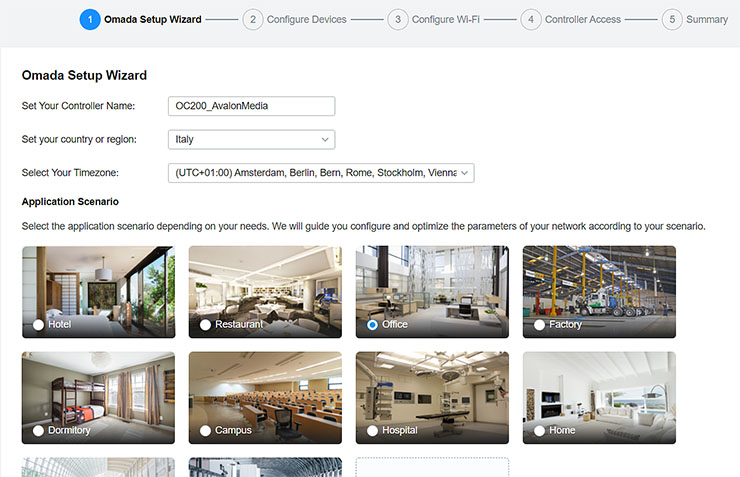Select the Hotel scenario radio button
The height and width of the screenshot is (477, 740).
(39, 325)
